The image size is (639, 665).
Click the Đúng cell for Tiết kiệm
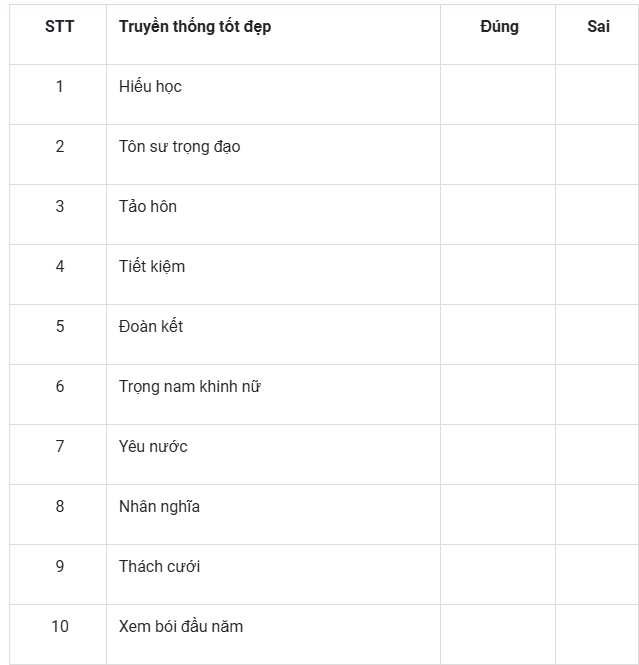498,274
